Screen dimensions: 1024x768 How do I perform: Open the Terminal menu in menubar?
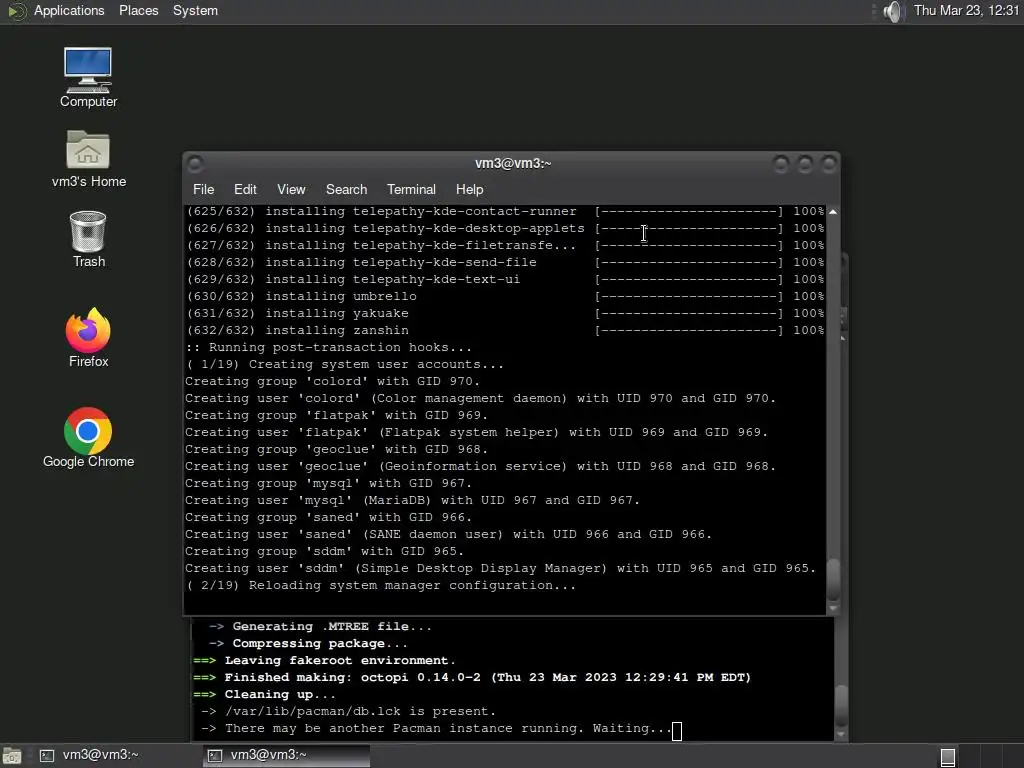click(x=411, y=189)
